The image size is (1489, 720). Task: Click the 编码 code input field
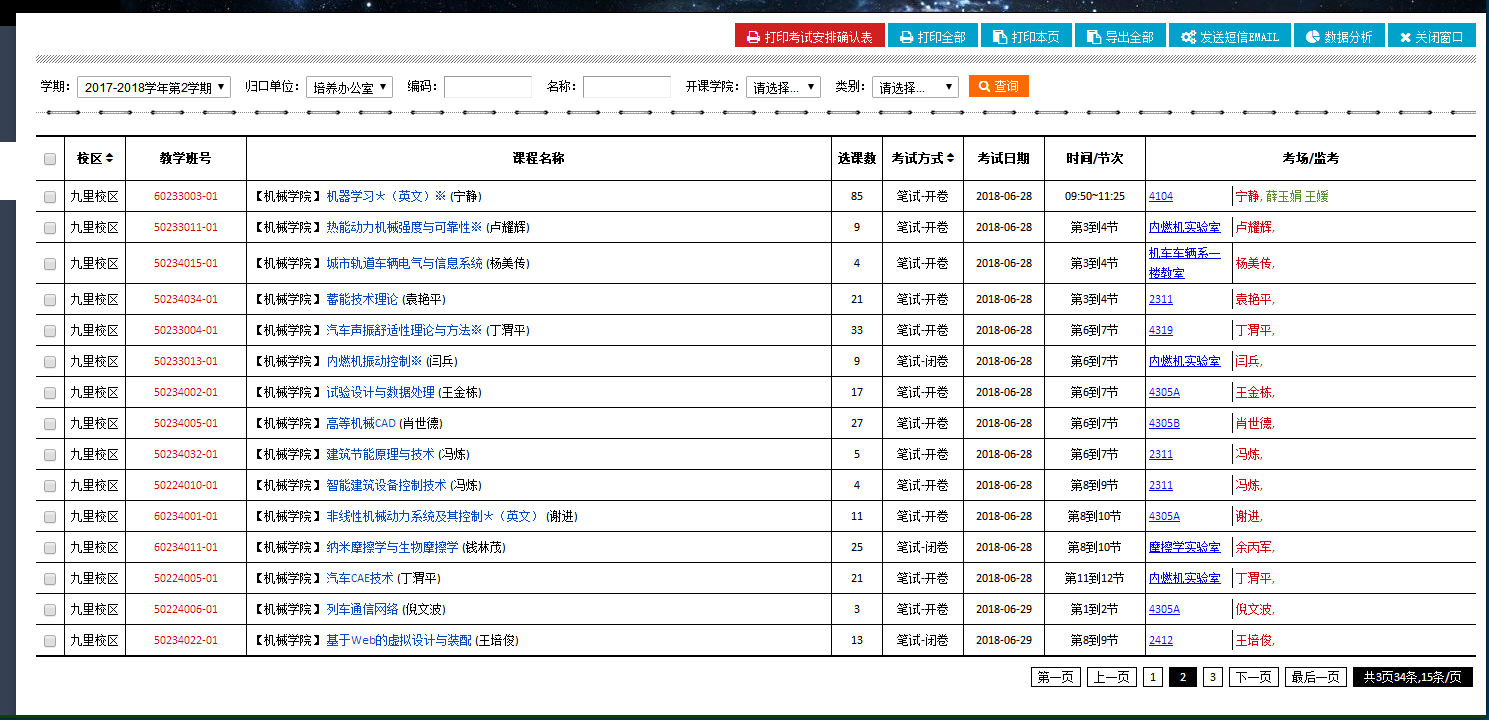tap(487, 88)
